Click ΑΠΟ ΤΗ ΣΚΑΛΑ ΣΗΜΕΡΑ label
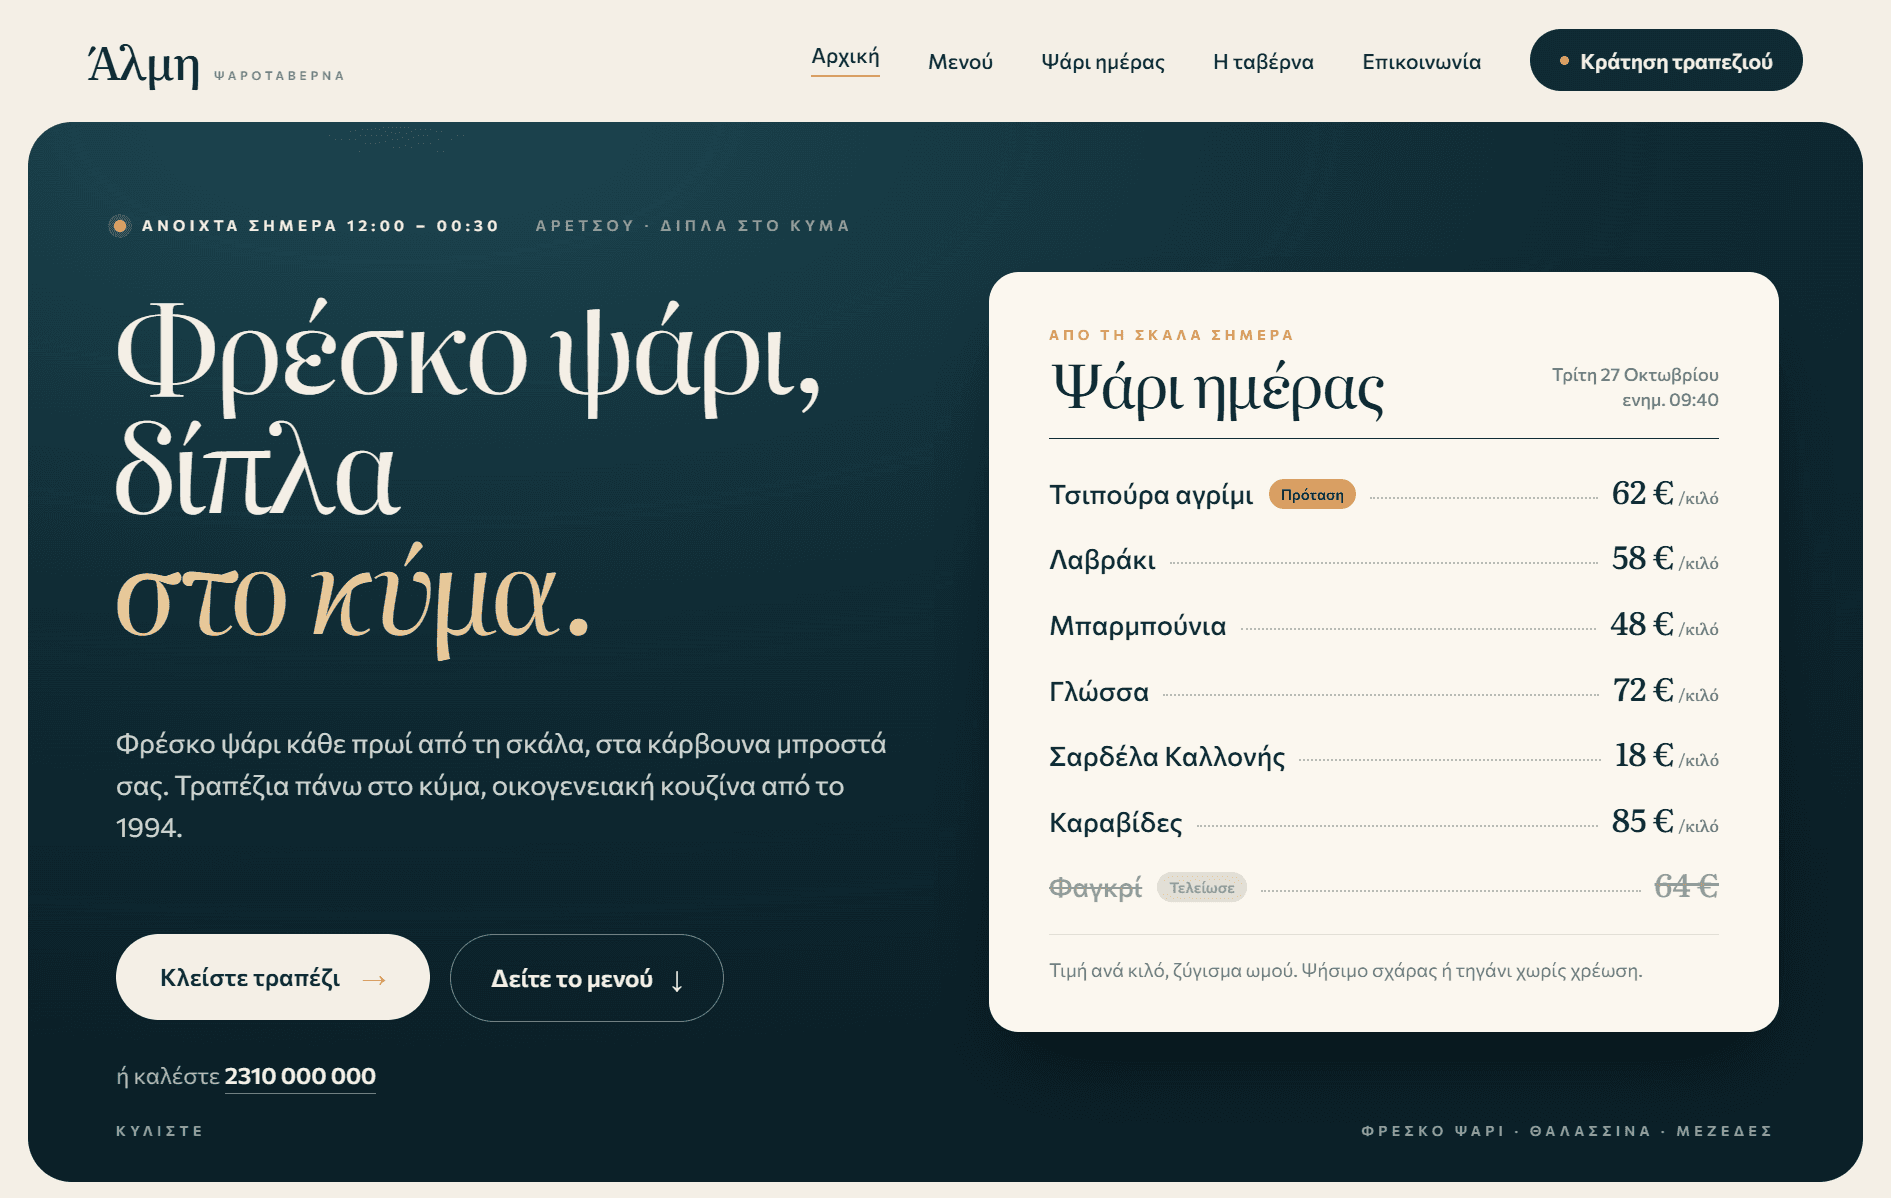 (x=1171, y=335)
